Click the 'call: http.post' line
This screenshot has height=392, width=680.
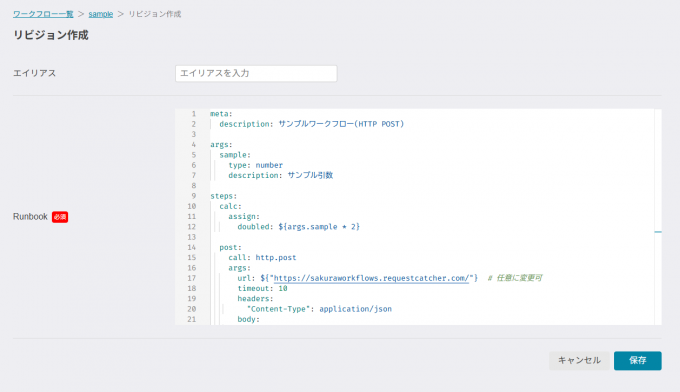tap(262, 258)
